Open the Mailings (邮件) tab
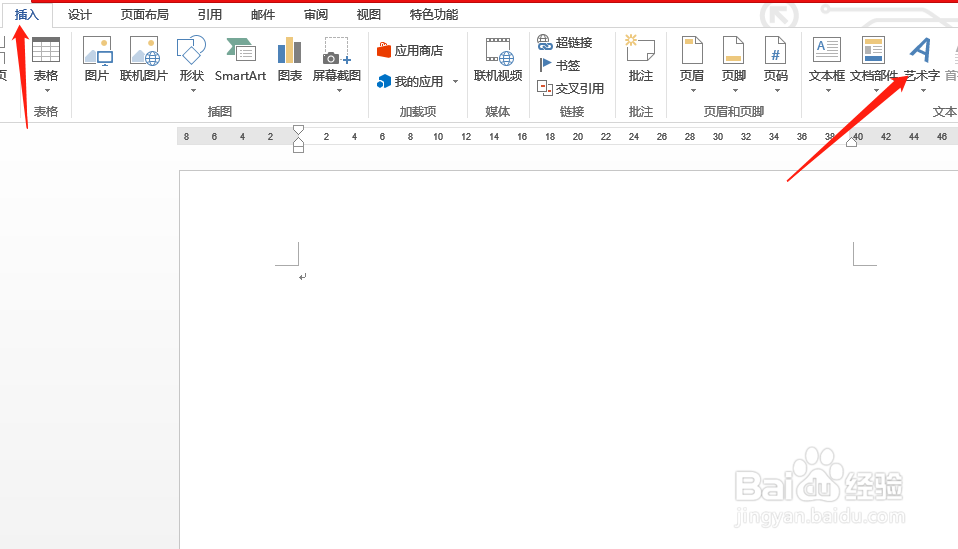The image size is (958, 549). 263,15
